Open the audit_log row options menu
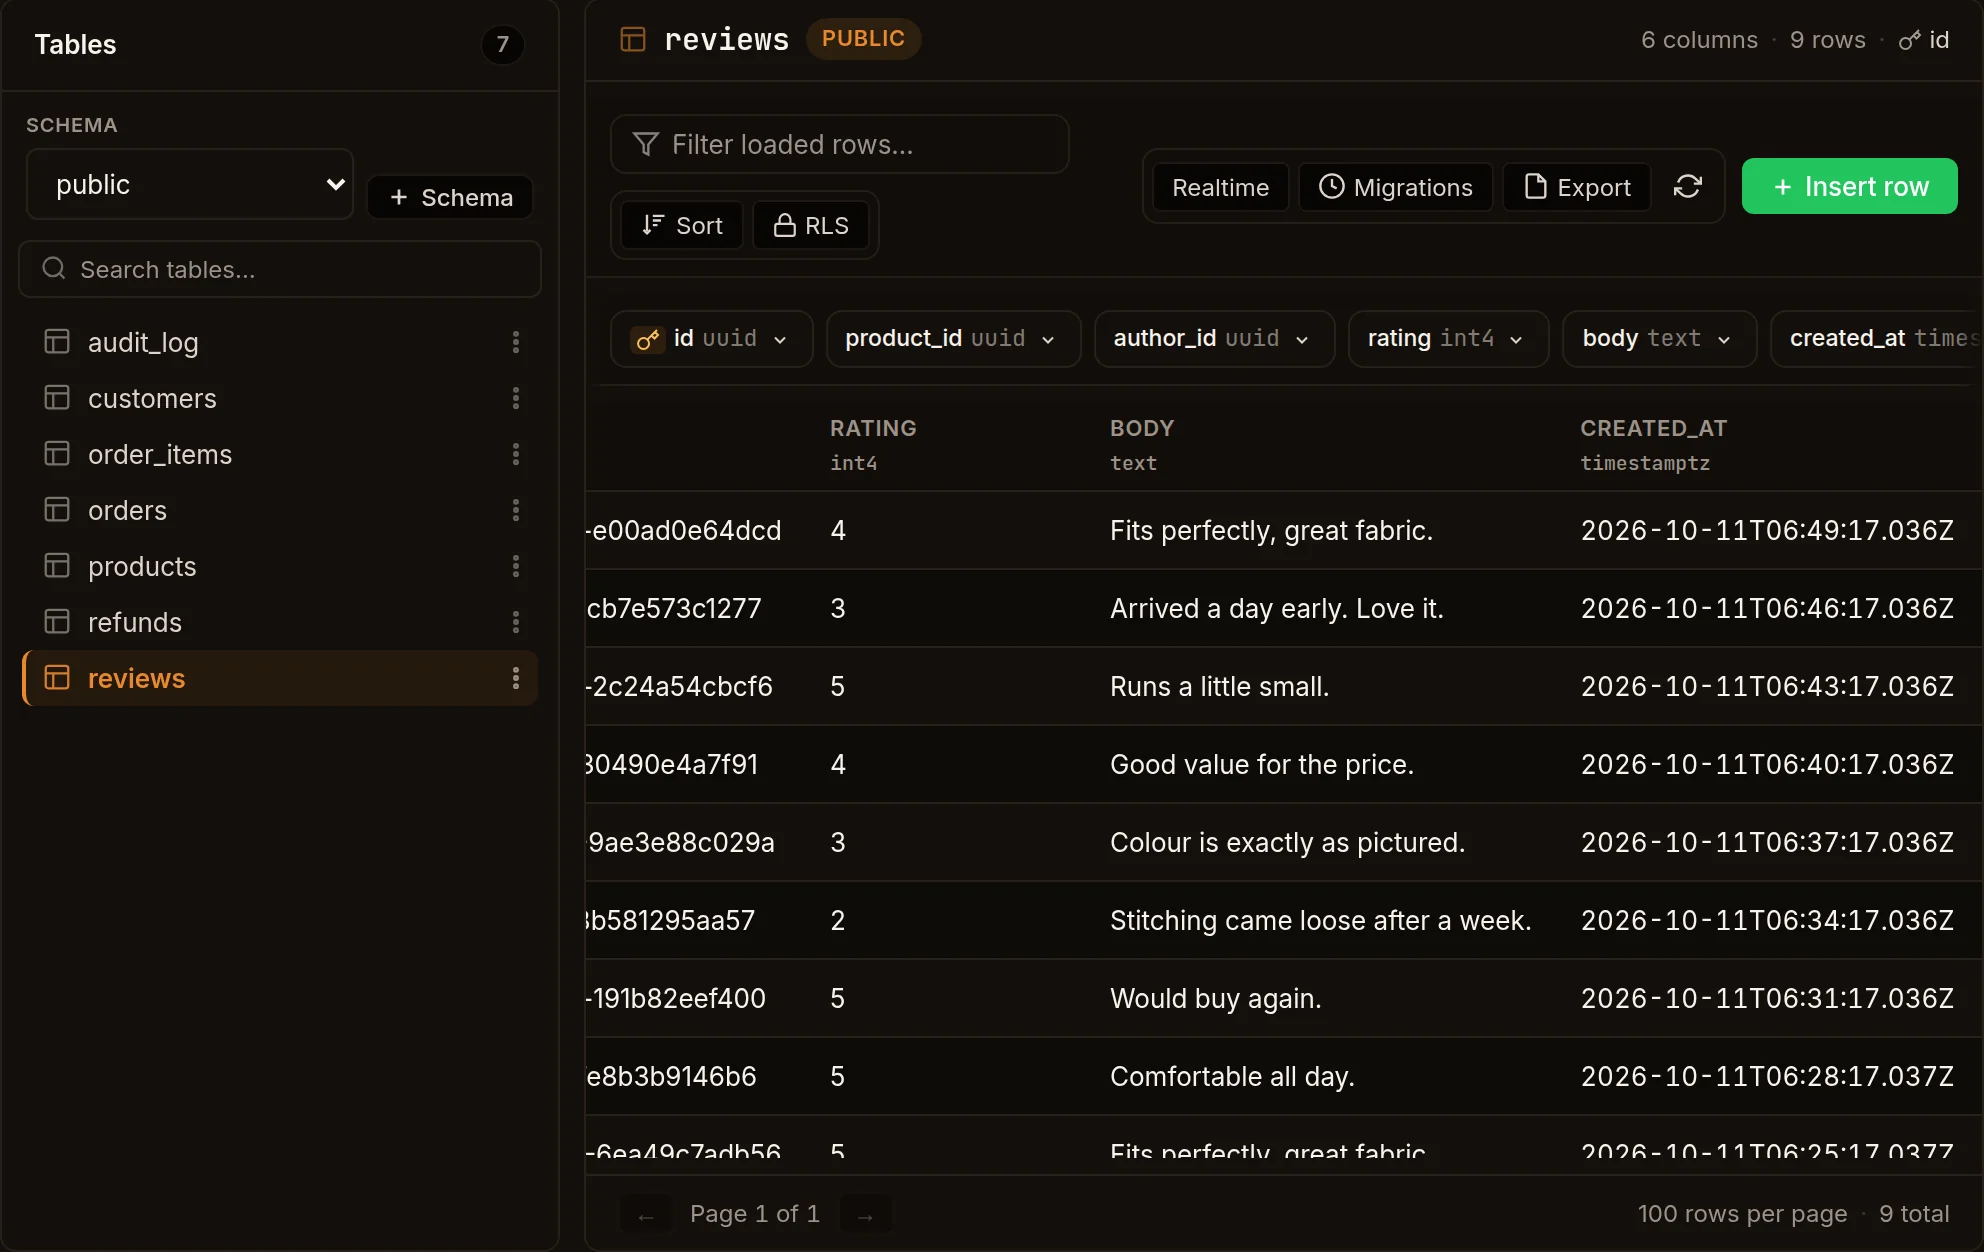The height and width of the screenshot is (1252, 1984). (516, 342)
